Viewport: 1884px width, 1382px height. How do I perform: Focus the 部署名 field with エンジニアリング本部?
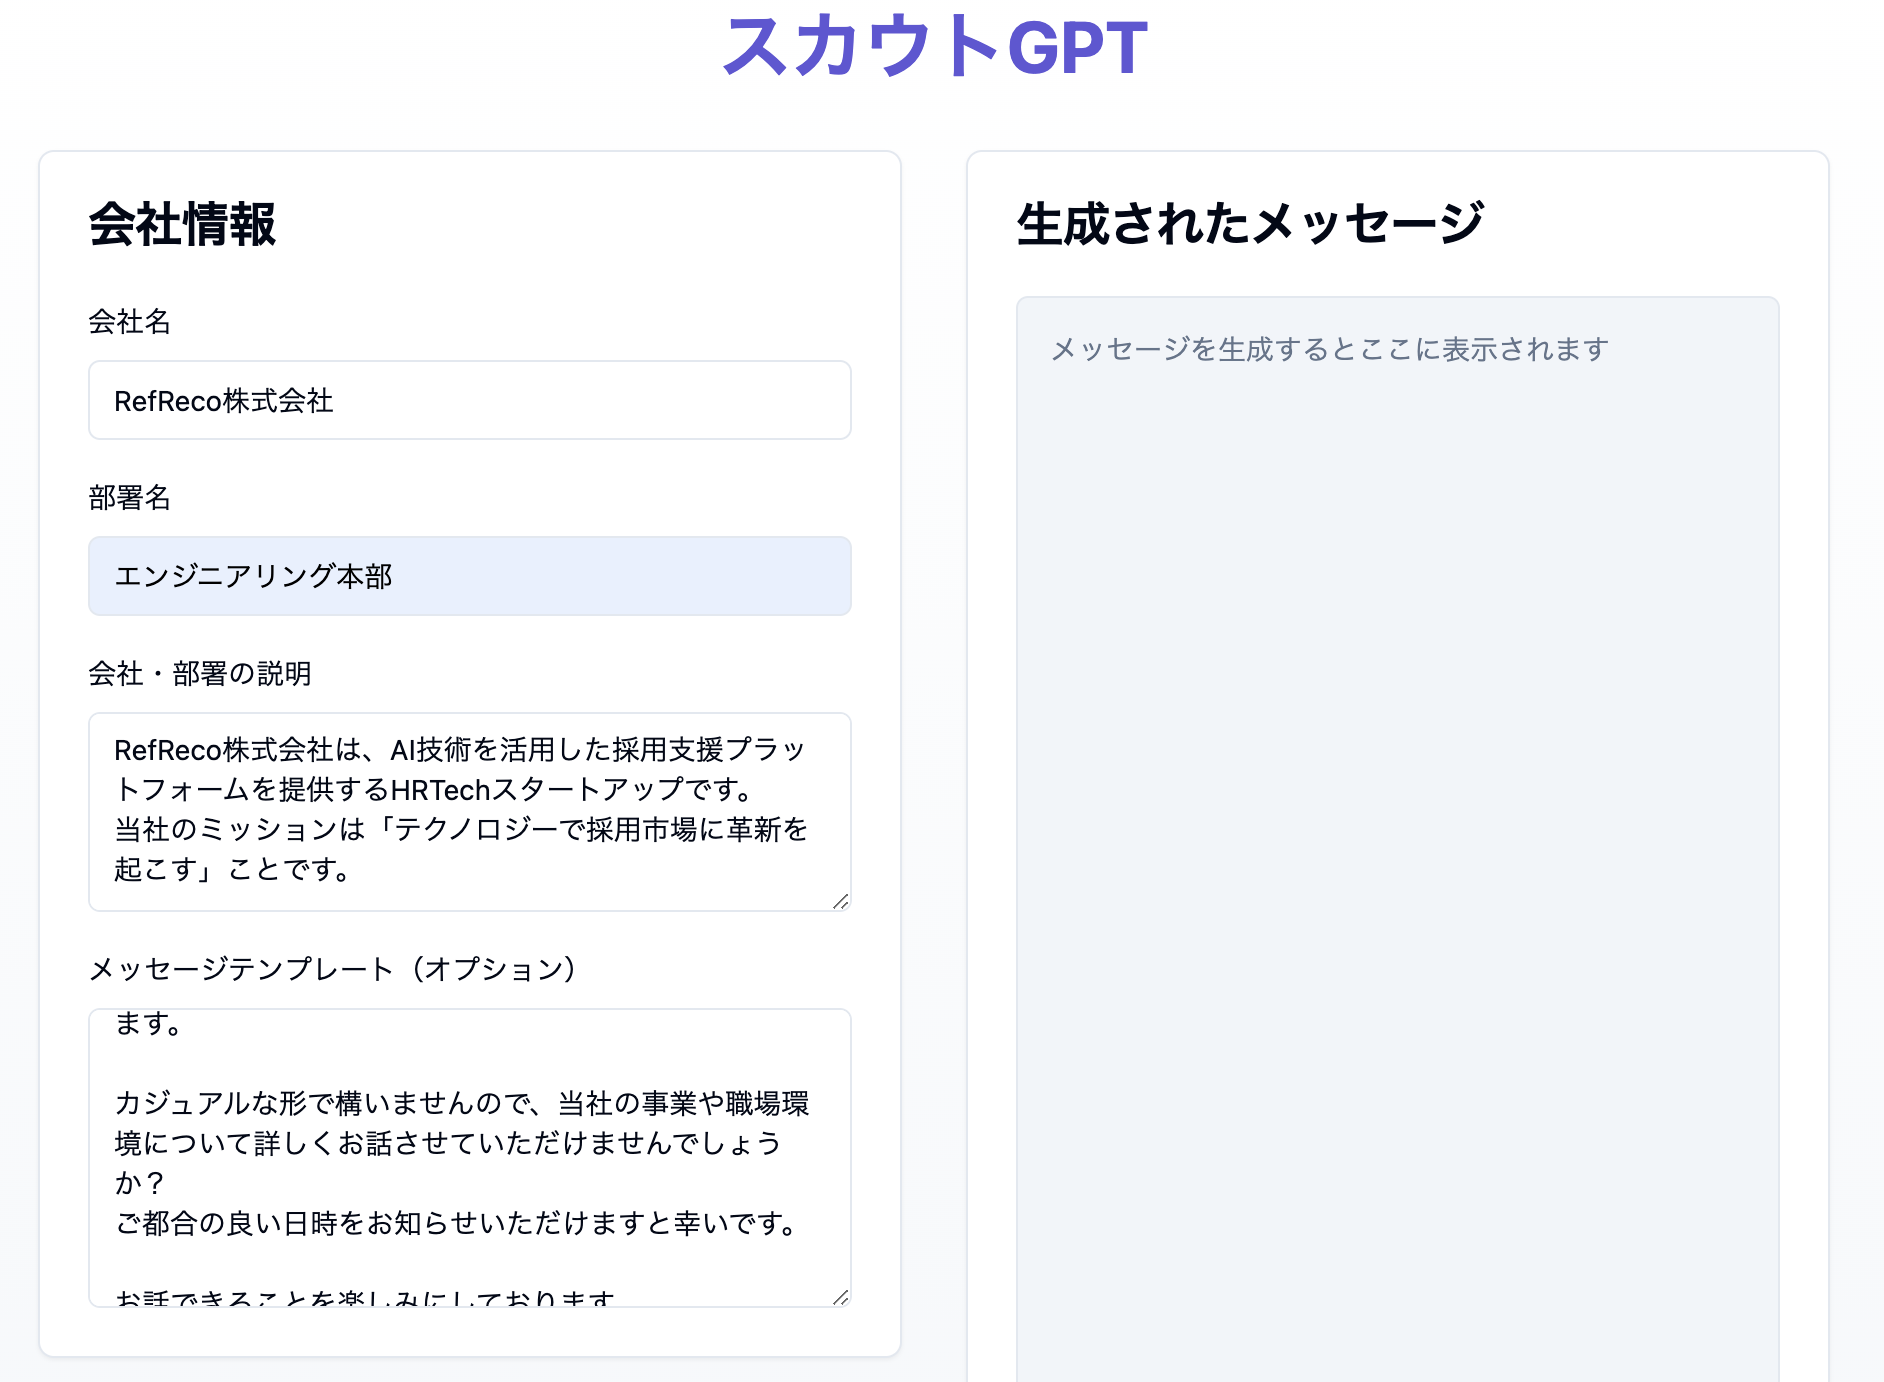tap(469, 576)
